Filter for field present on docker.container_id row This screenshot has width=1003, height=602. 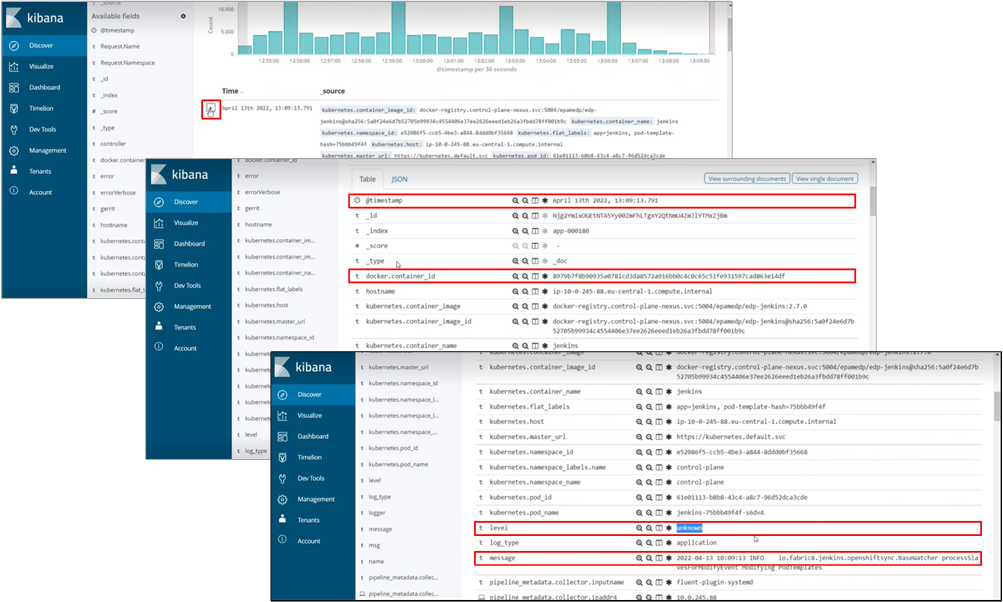click(x=545, y=276)
